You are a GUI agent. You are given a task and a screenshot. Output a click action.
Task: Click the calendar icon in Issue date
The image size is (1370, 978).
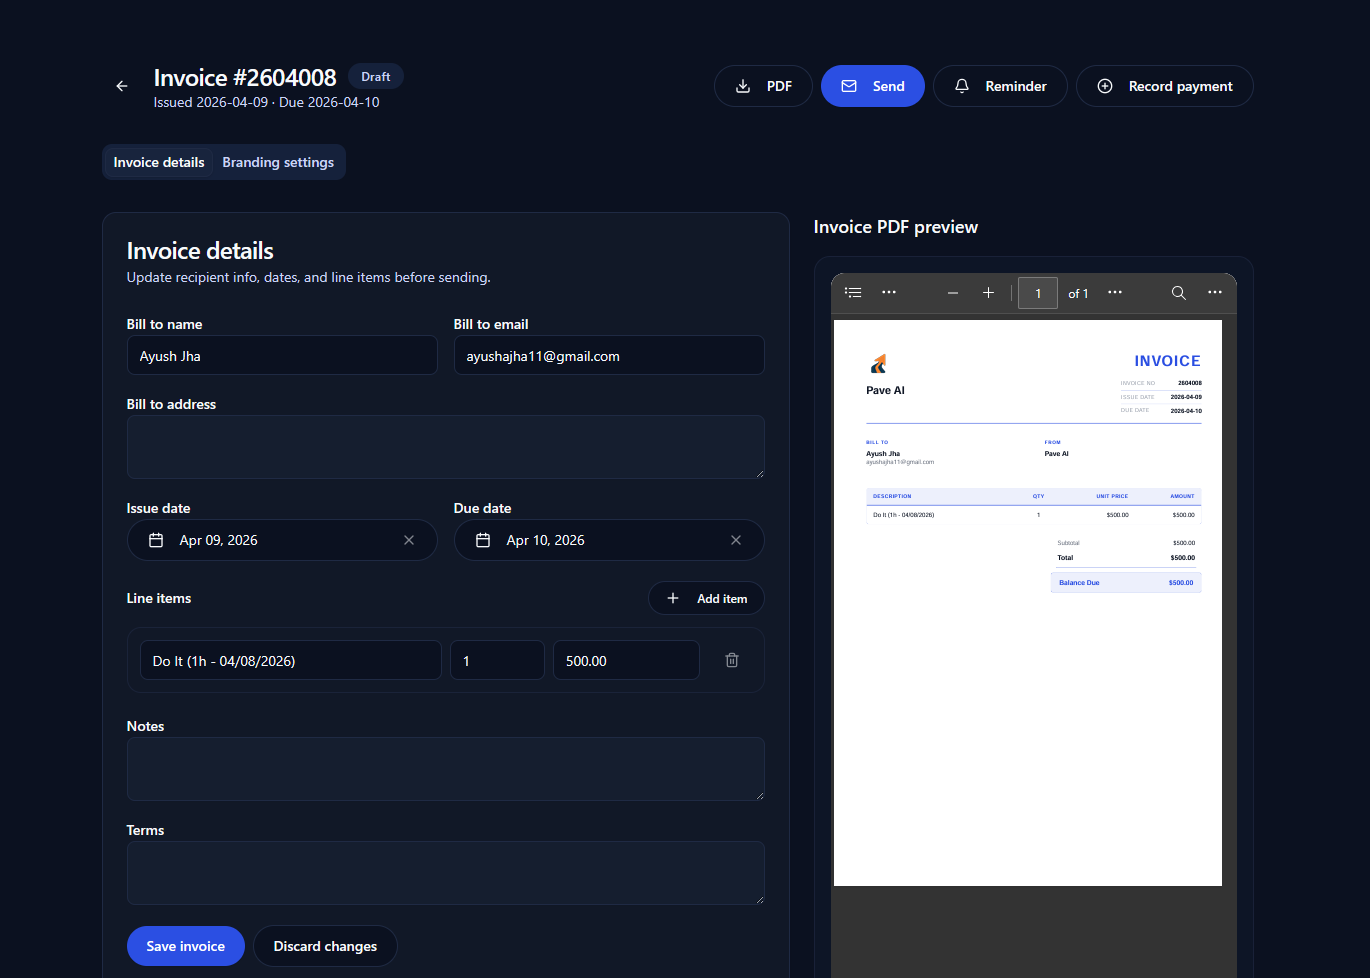[x=156, y=540]
